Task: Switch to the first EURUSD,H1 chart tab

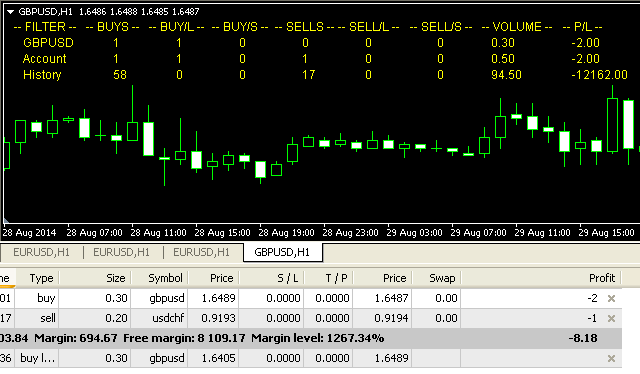Action: tap(41, 252)
